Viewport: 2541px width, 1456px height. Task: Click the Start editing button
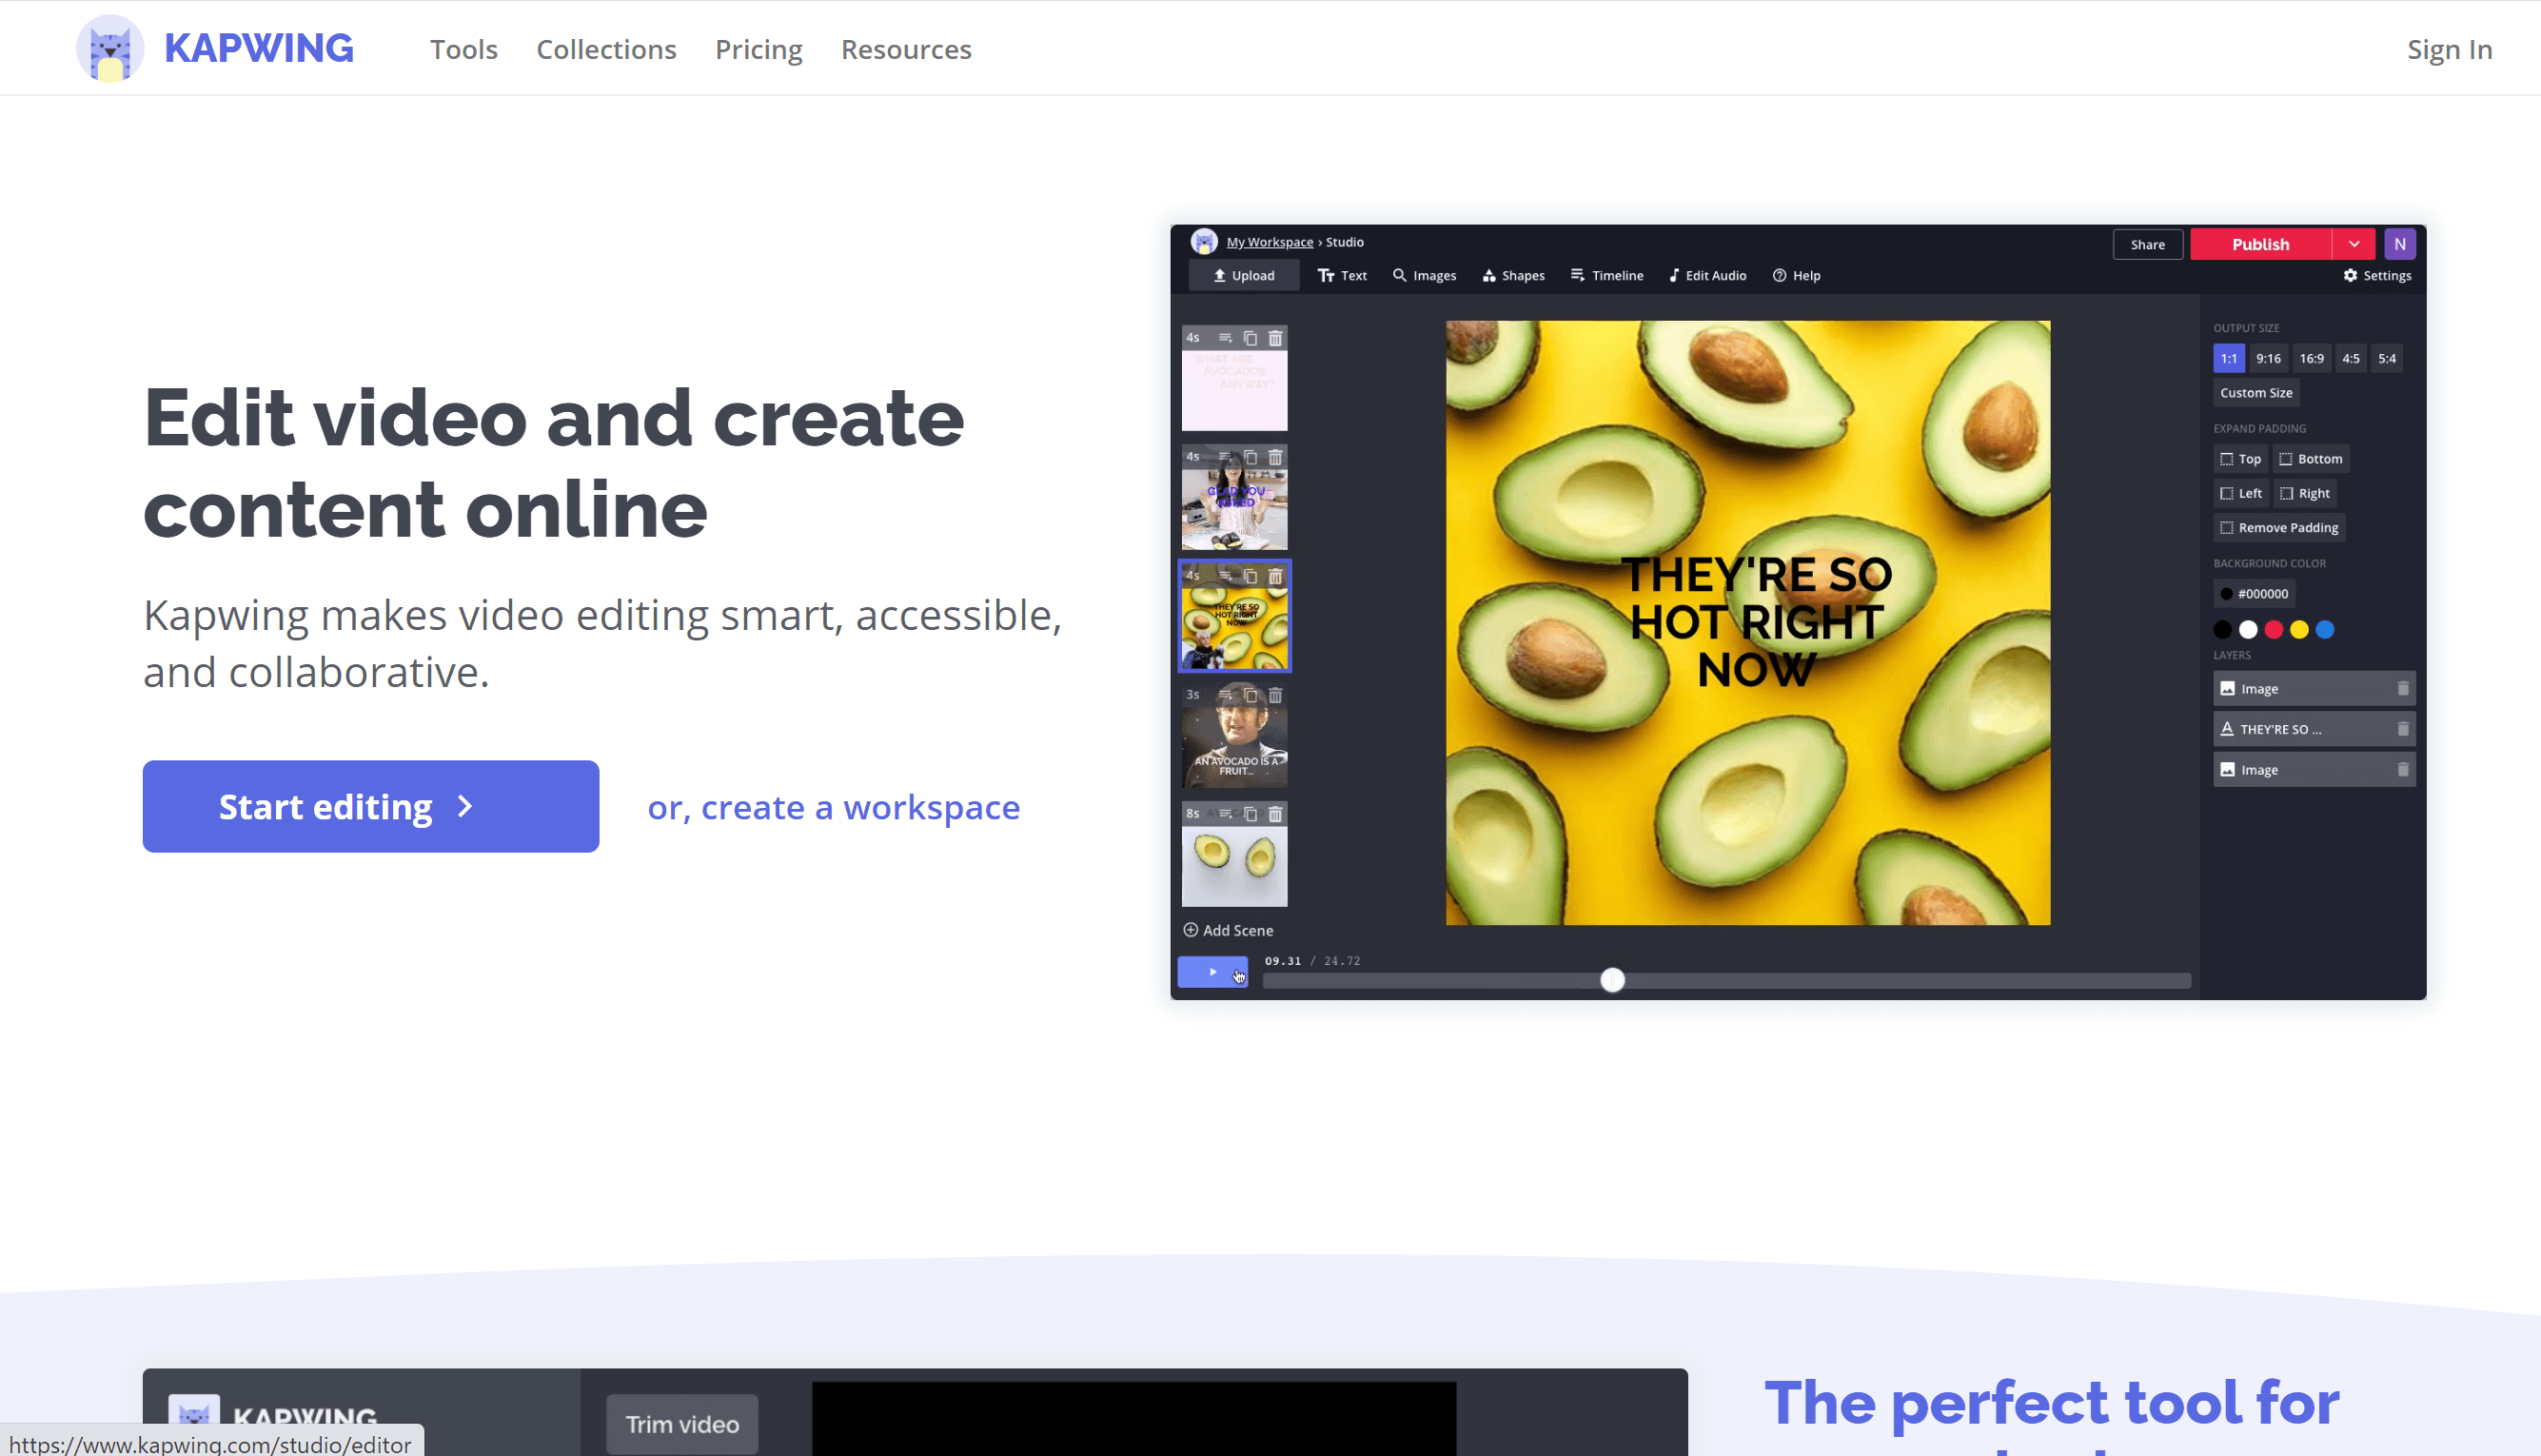[x=370, y=806]
